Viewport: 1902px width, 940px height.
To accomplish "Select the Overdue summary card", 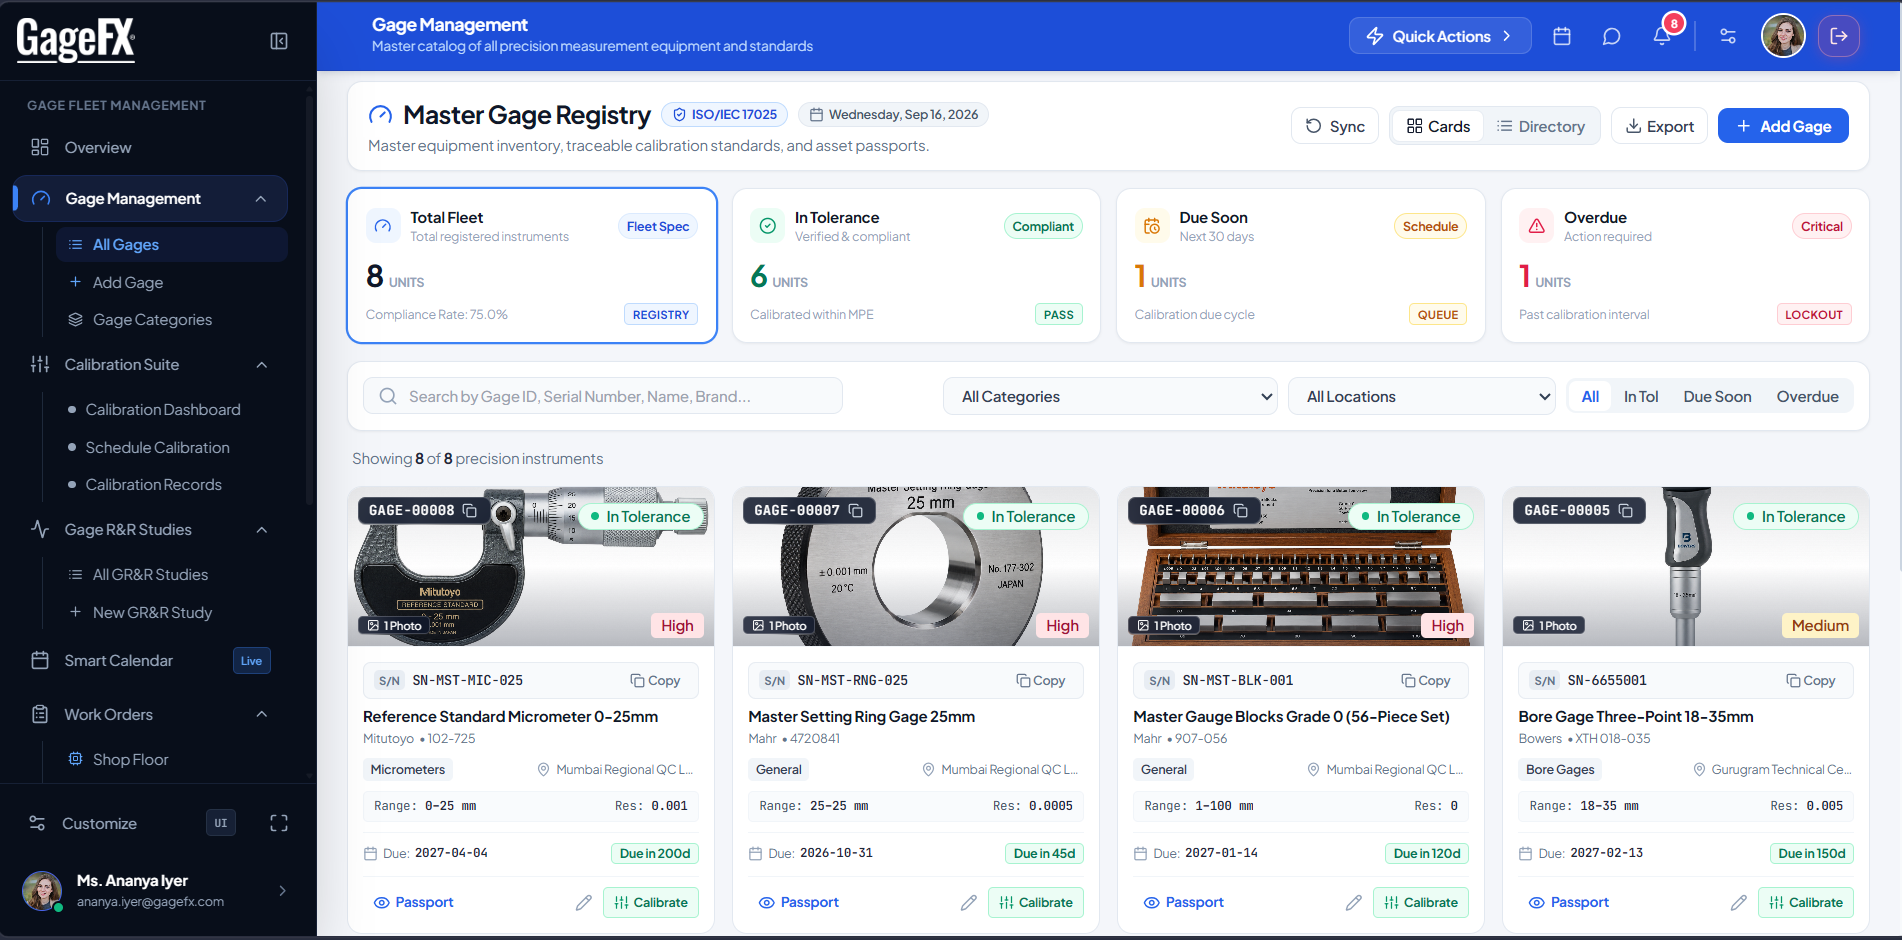I will pos(1685,266).
